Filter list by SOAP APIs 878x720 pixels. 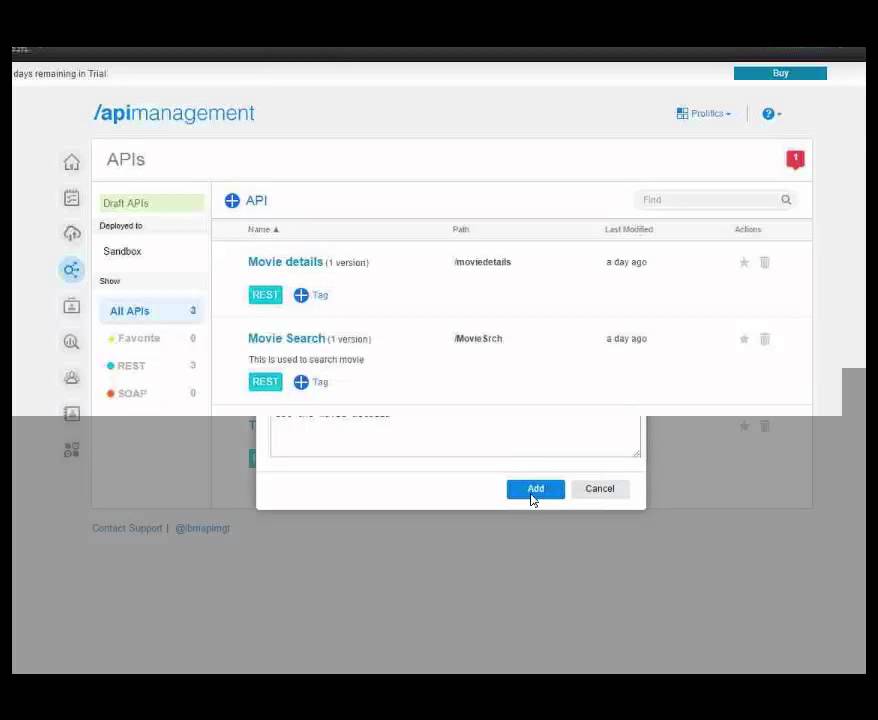coord(152,393)
